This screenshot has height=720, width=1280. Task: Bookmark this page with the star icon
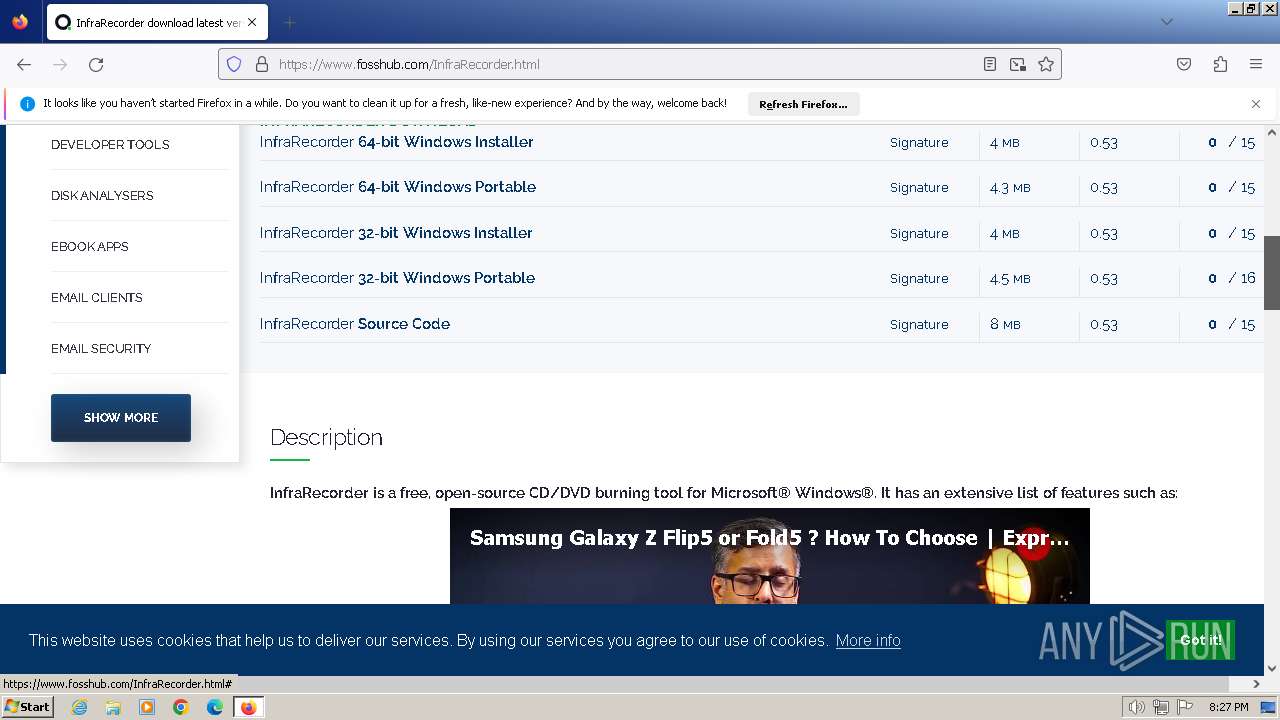tap(1046, 64)
